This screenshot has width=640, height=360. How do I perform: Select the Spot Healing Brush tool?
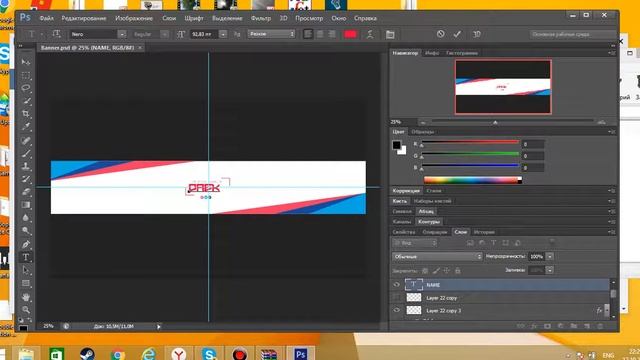tap(26, 141)
